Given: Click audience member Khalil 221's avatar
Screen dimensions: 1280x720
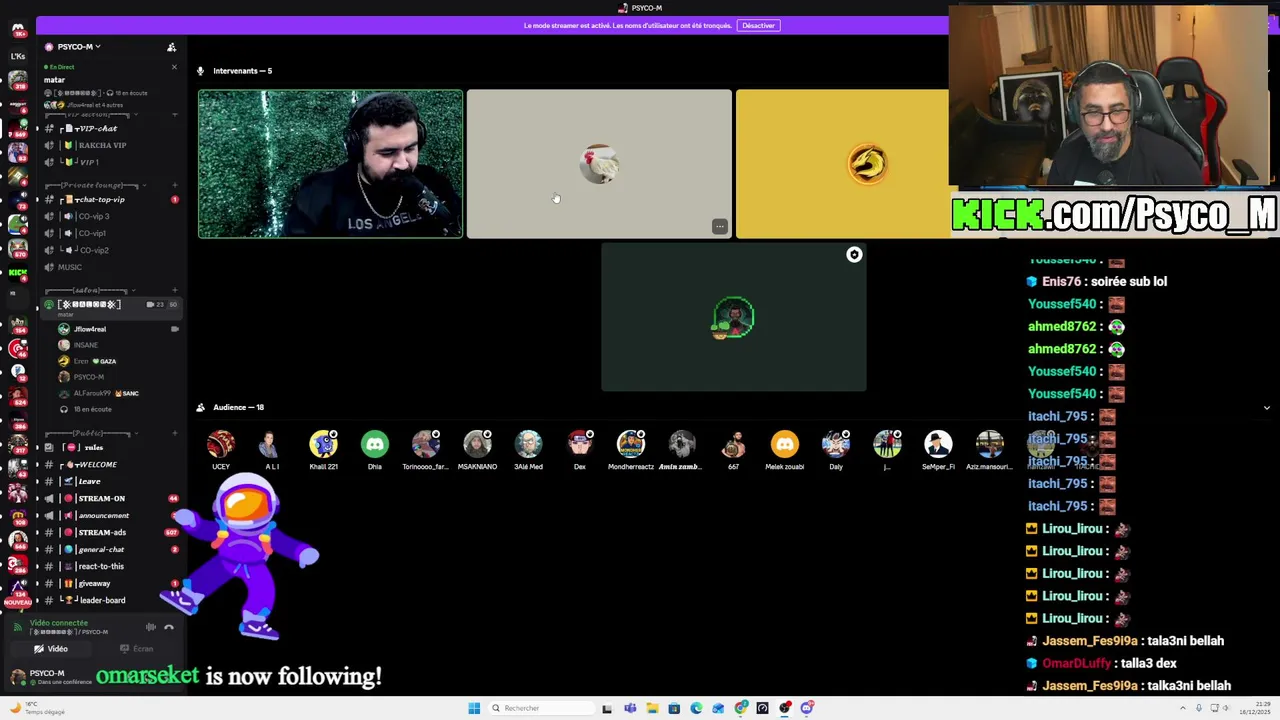Looking at the screenshot, I should point(323,444).
